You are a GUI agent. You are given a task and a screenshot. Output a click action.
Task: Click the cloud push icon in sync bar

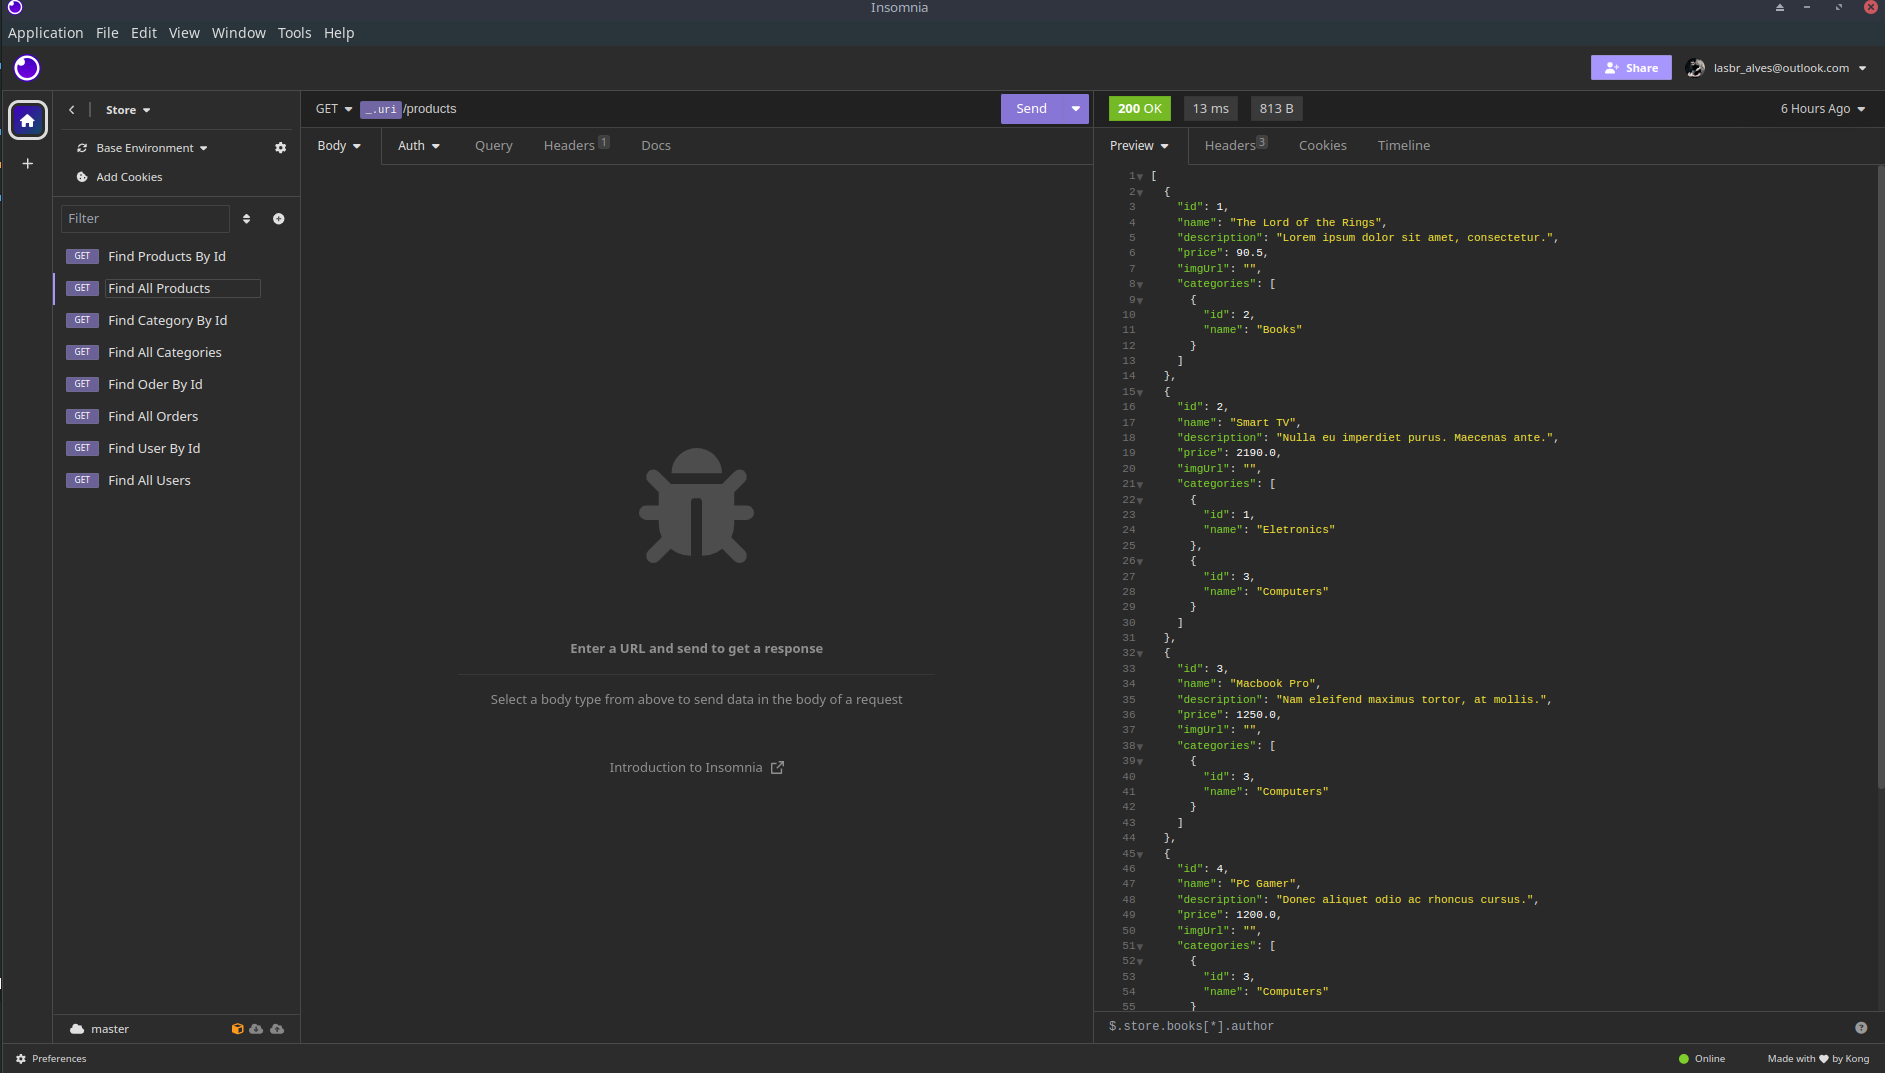[x=277, y=1029]
